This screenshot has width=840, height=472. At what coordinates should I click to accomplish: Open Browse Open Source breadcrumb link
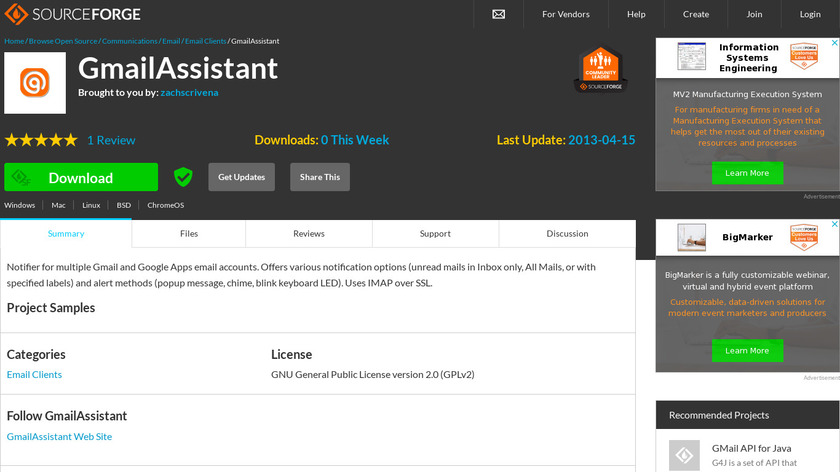[63, 41]
